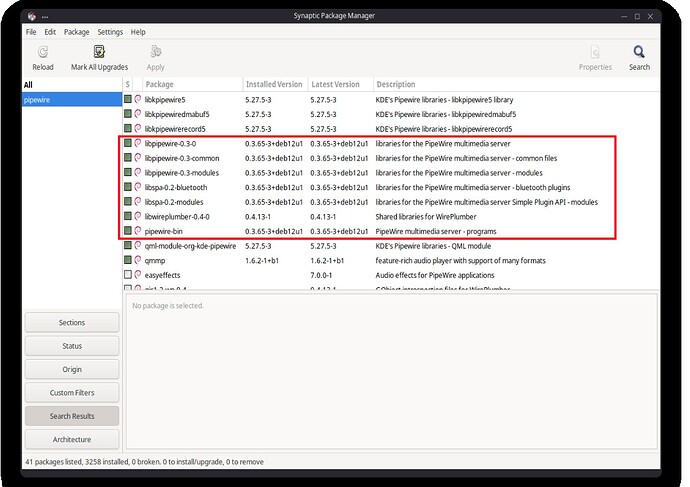This screenshot has width=690, height=487.
Task: Click Debian swirl icon next to easyeffects
Action: (x=138, y=275)
